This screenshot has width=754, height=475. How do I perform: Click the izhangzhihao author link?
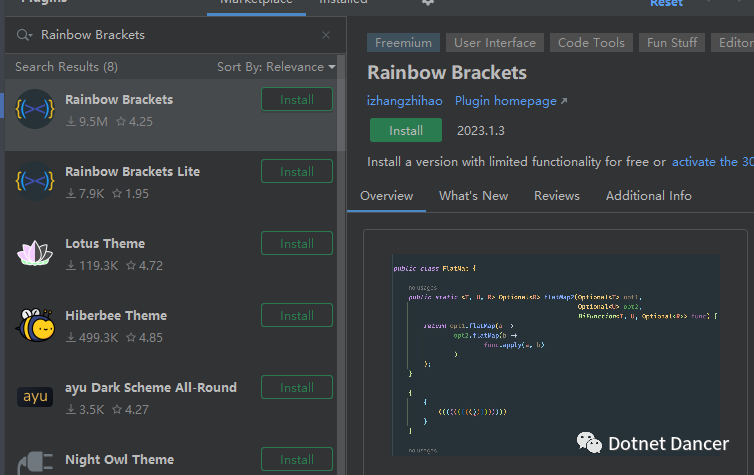[405, 101]
